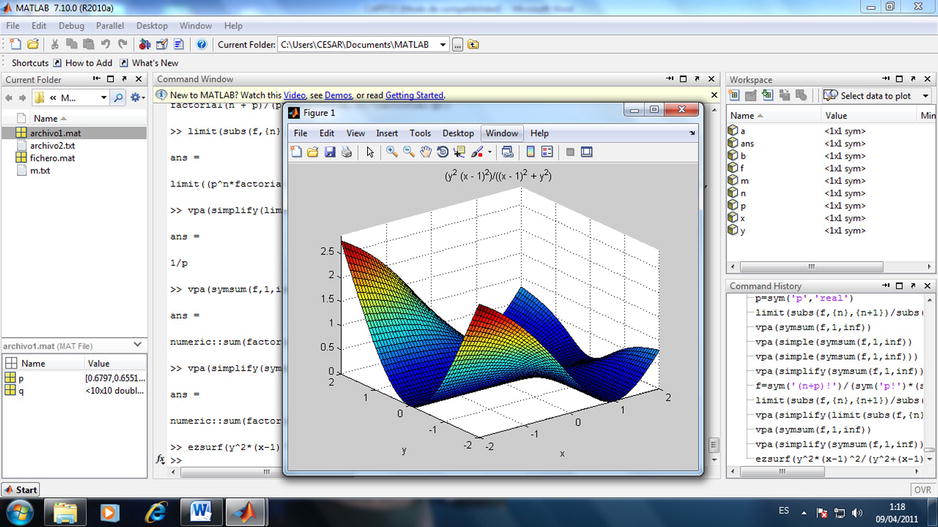Click the Zoom In magnifier in Figure 1
The height and width of the screenshot is (527, 938).
[x=392, y=152]
